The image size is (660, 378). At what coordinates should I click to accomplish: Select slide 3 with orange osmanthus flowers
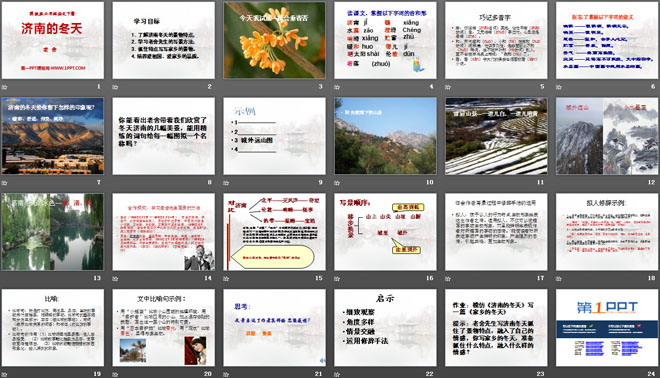tap(274, 40)
